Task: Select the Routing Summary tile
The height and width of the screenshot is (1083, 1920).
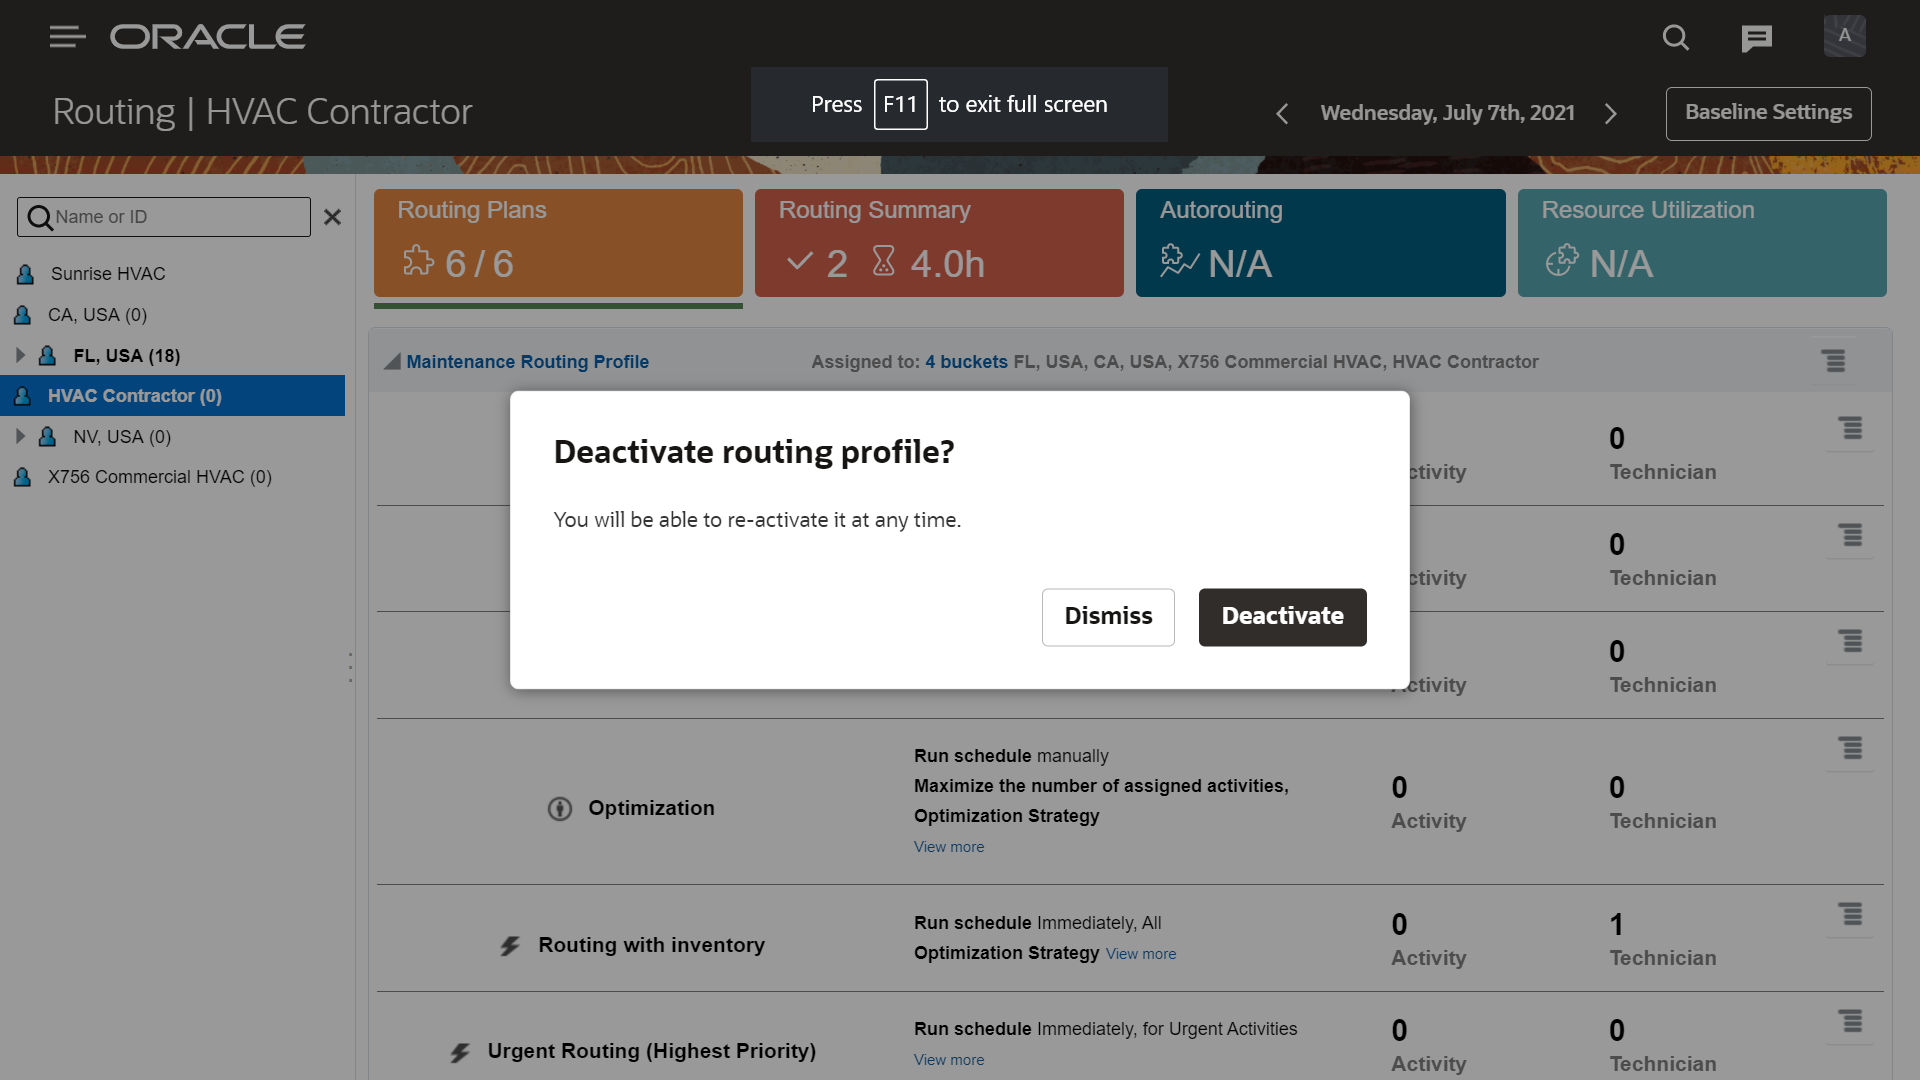Action: tap(938, 243)
